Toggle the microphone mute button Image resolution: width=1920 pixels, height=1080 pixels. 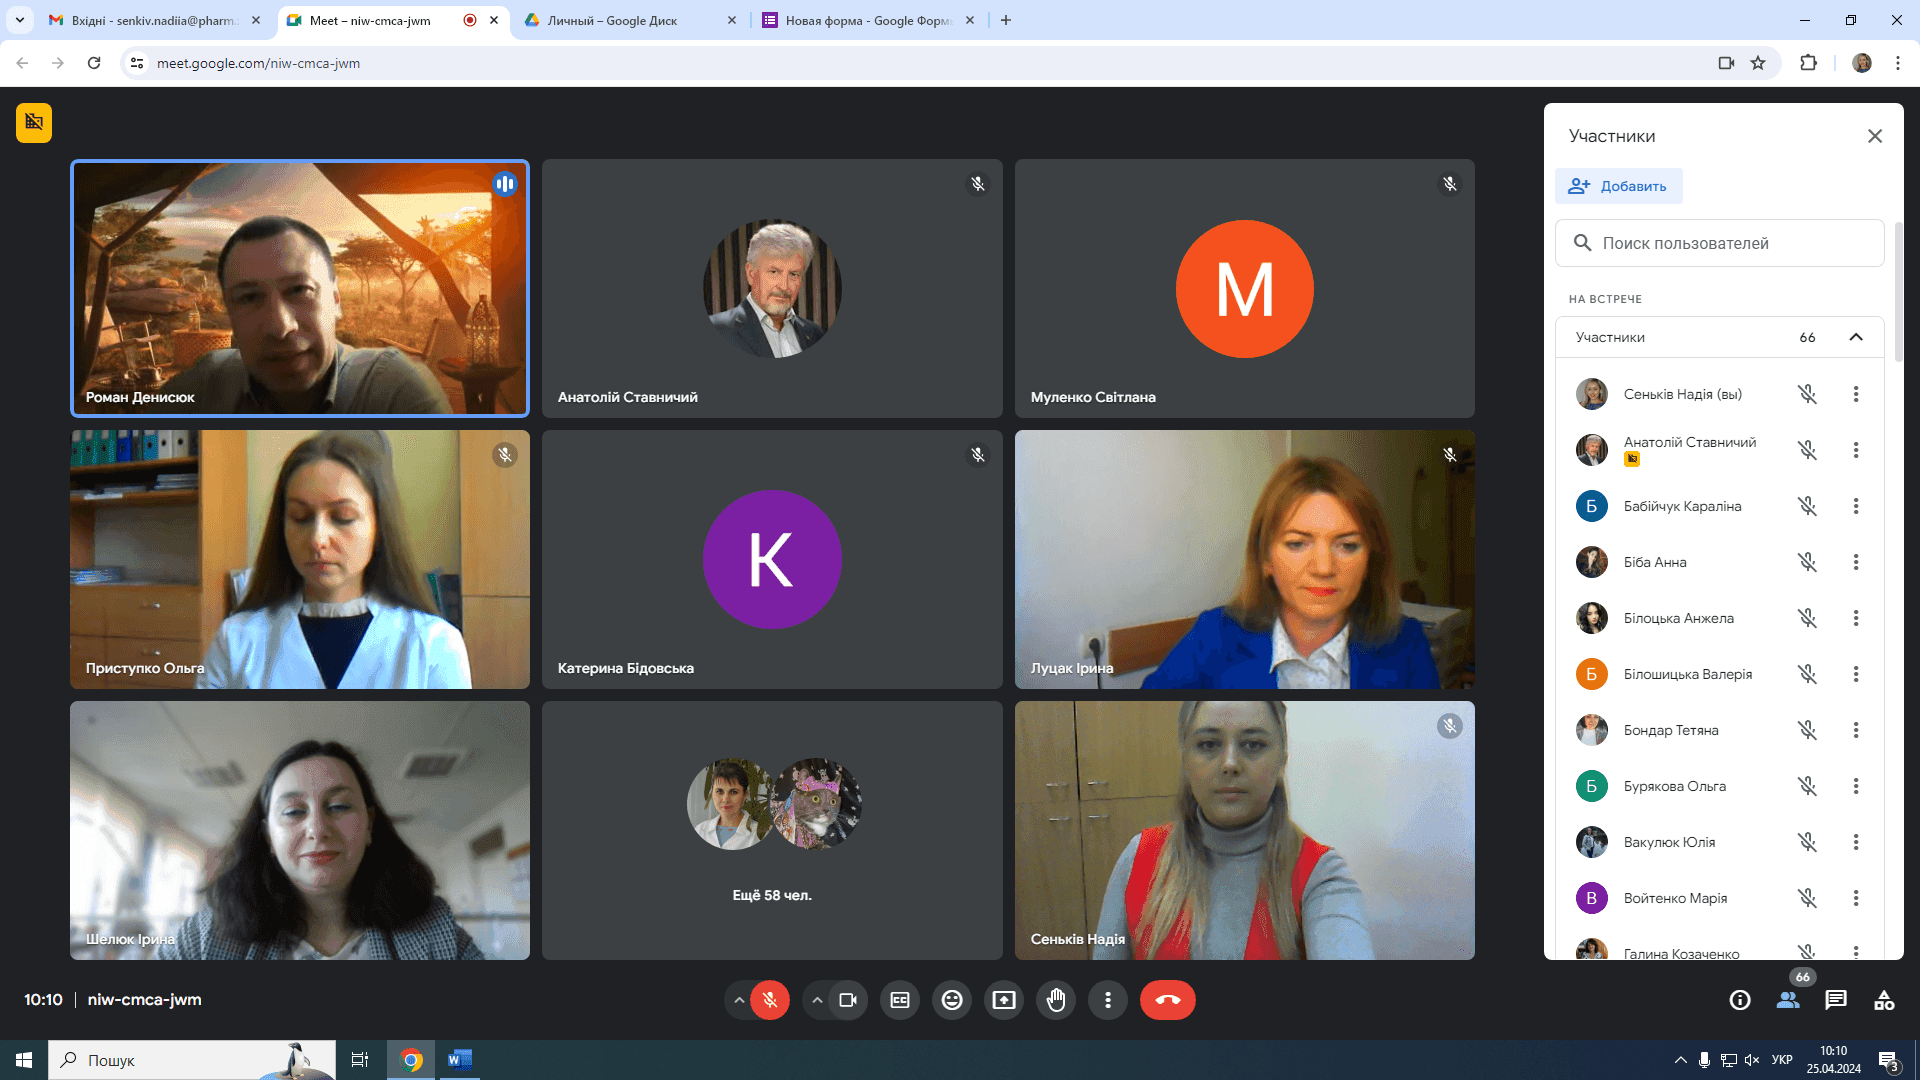pos(770,1000)
